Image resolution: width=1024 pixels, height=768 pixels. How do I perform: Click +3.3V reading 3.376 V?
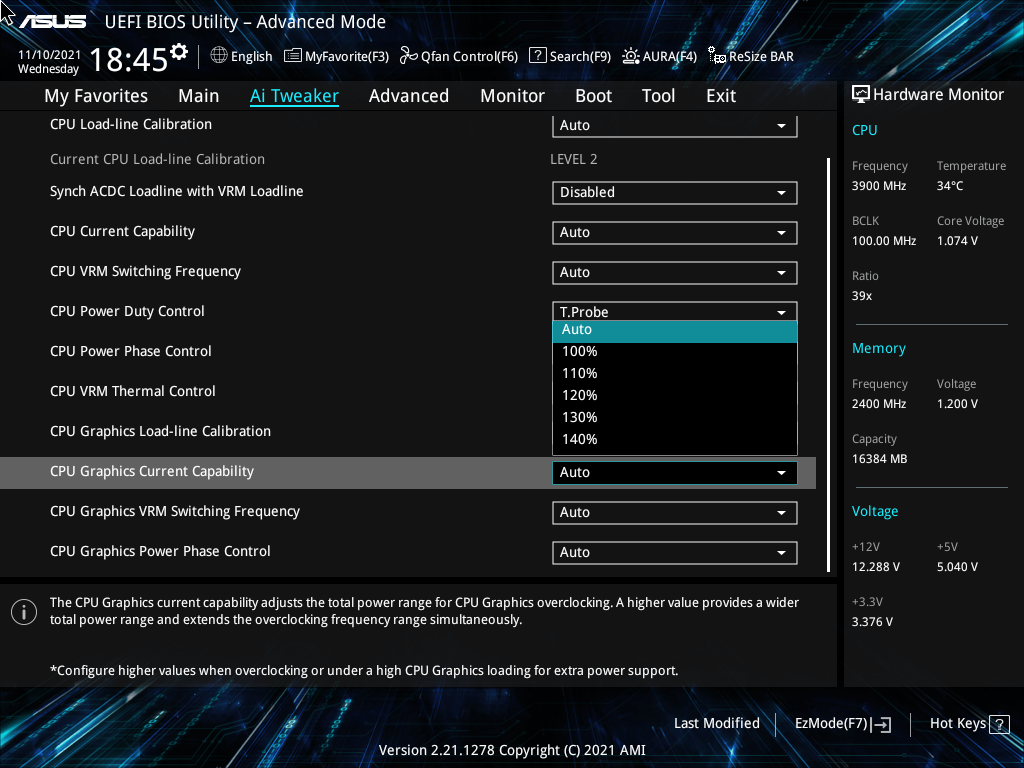click(872, 622)
